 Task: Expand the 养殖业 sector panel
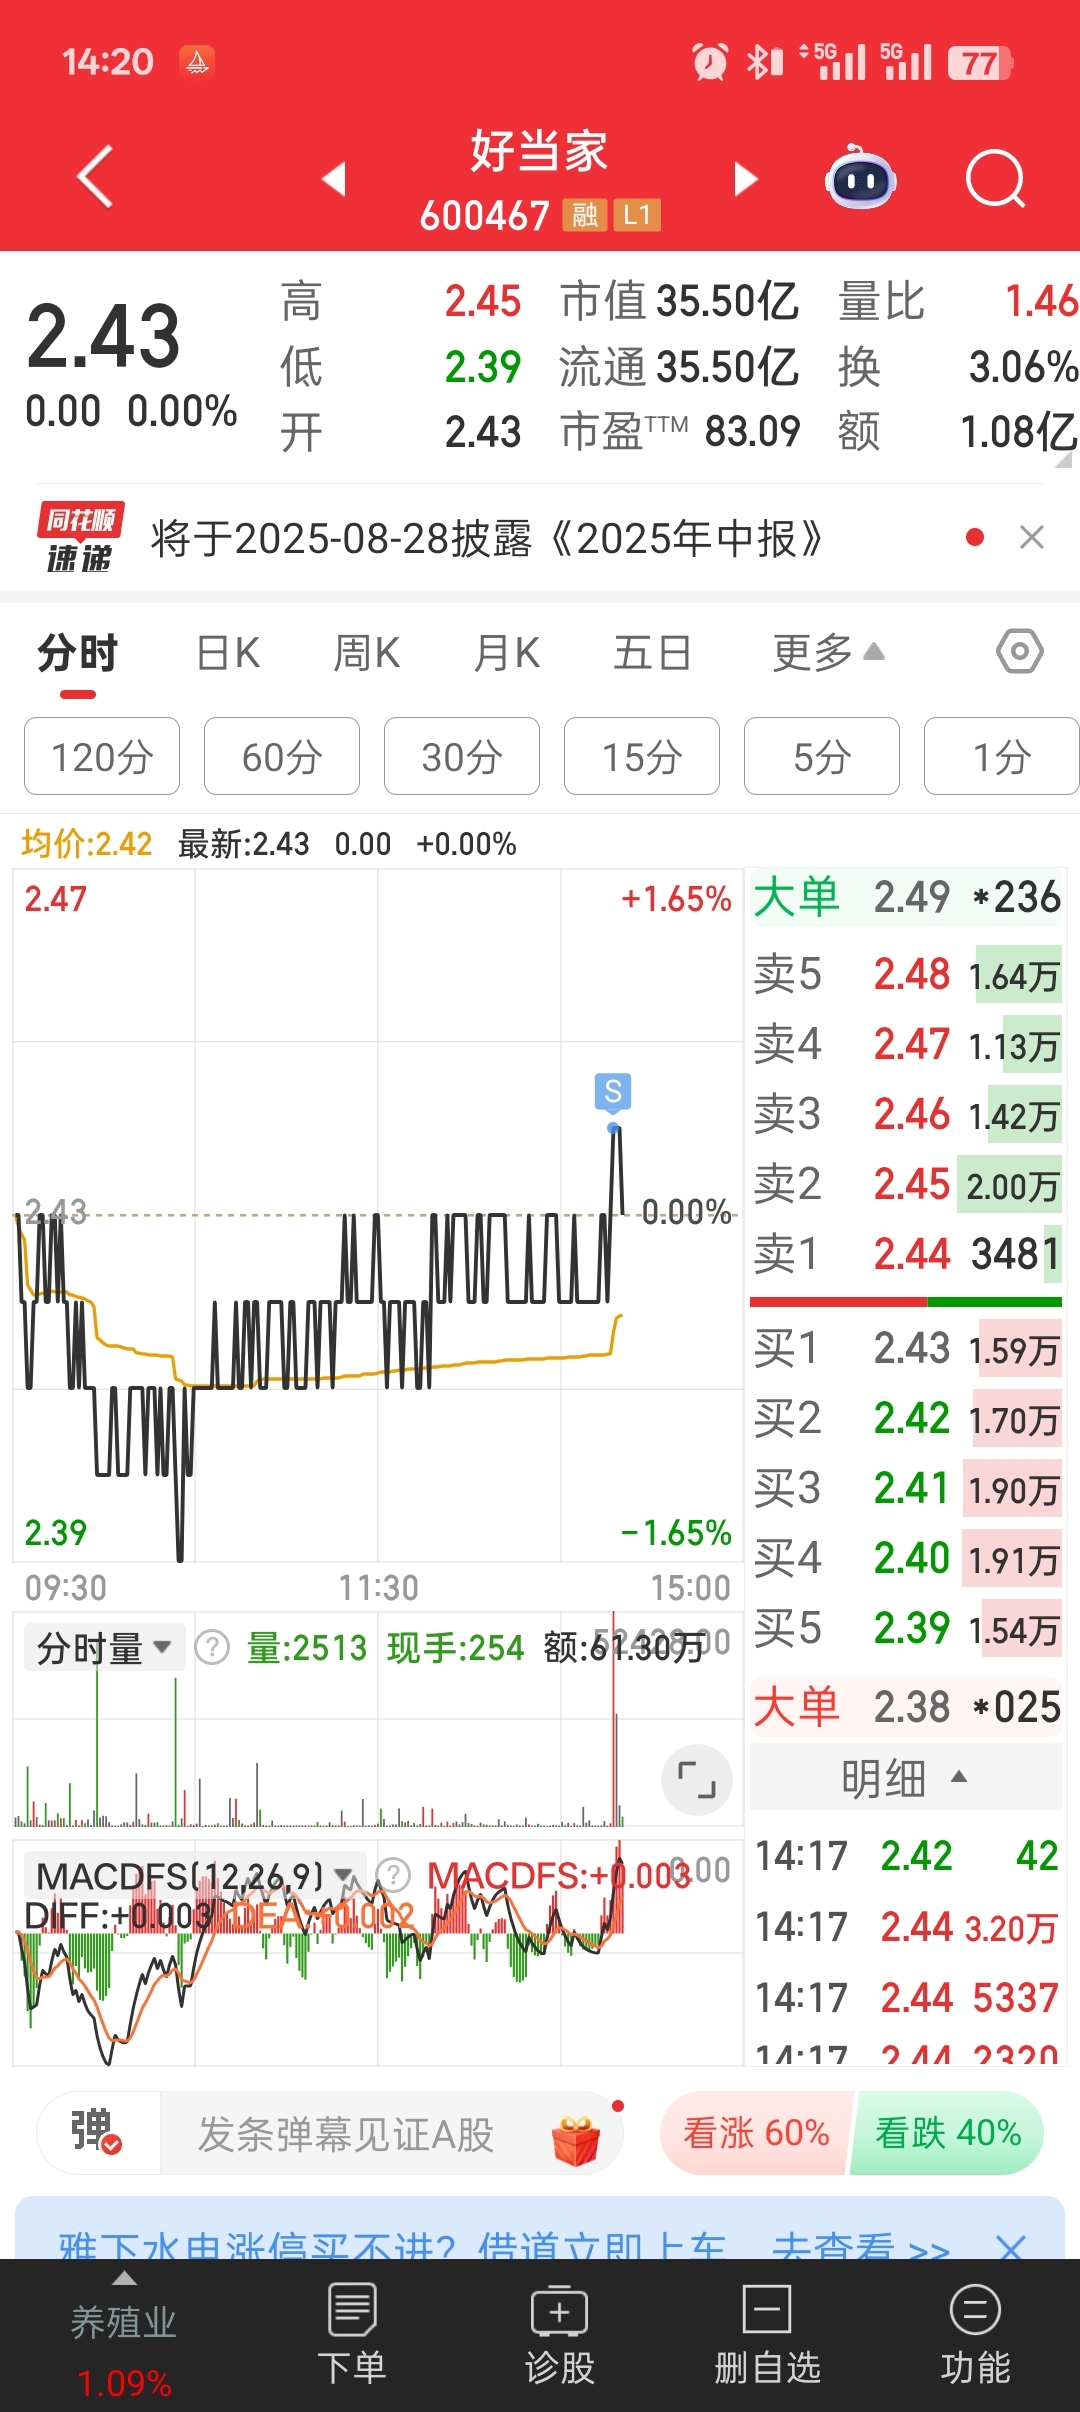[x=124, y=2335]
